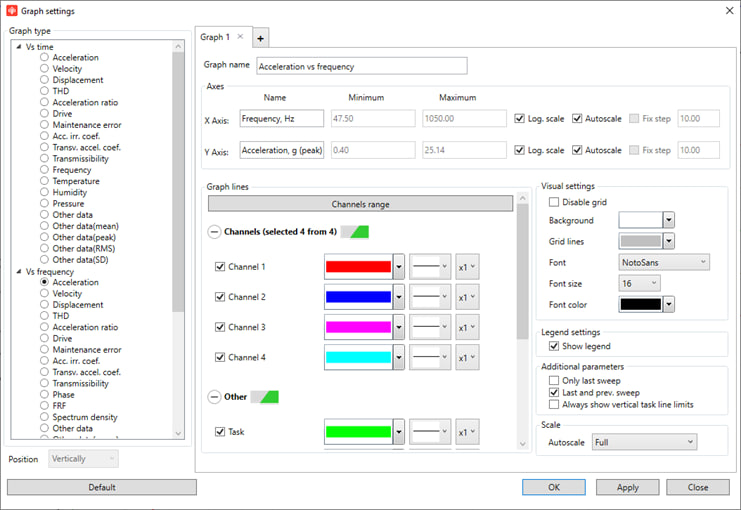Click the Close button
This screenshot has height=510, width=741.
(698, 487)
